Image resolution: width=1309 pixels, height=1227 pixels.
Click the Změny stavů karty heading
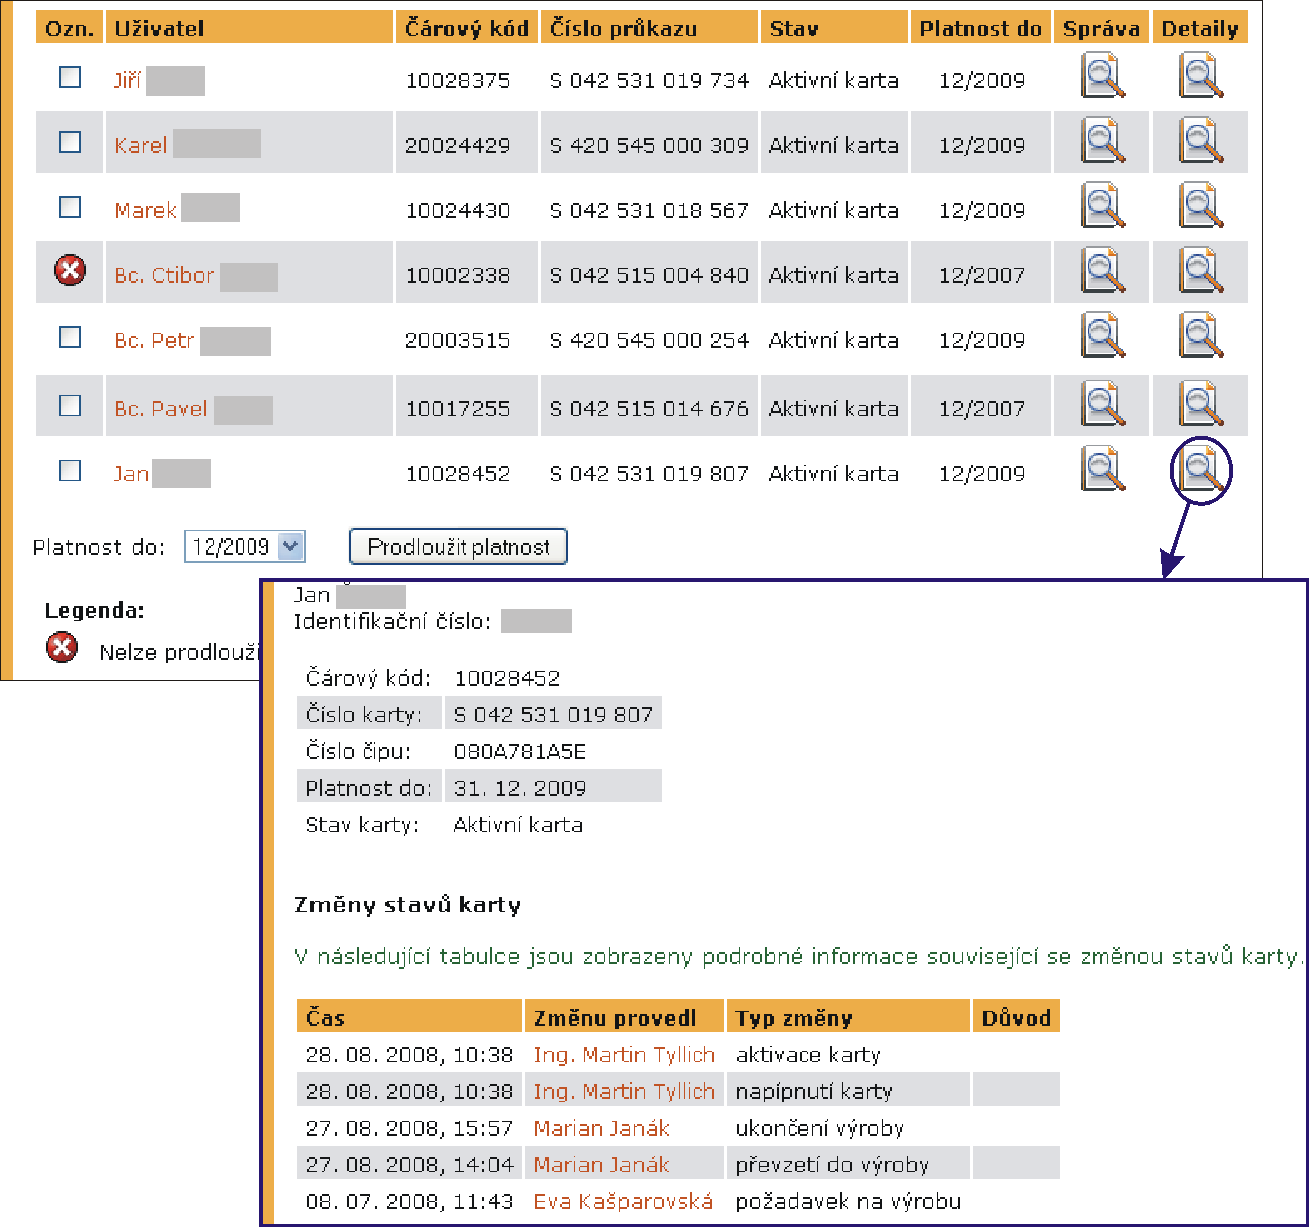[407, 905]
